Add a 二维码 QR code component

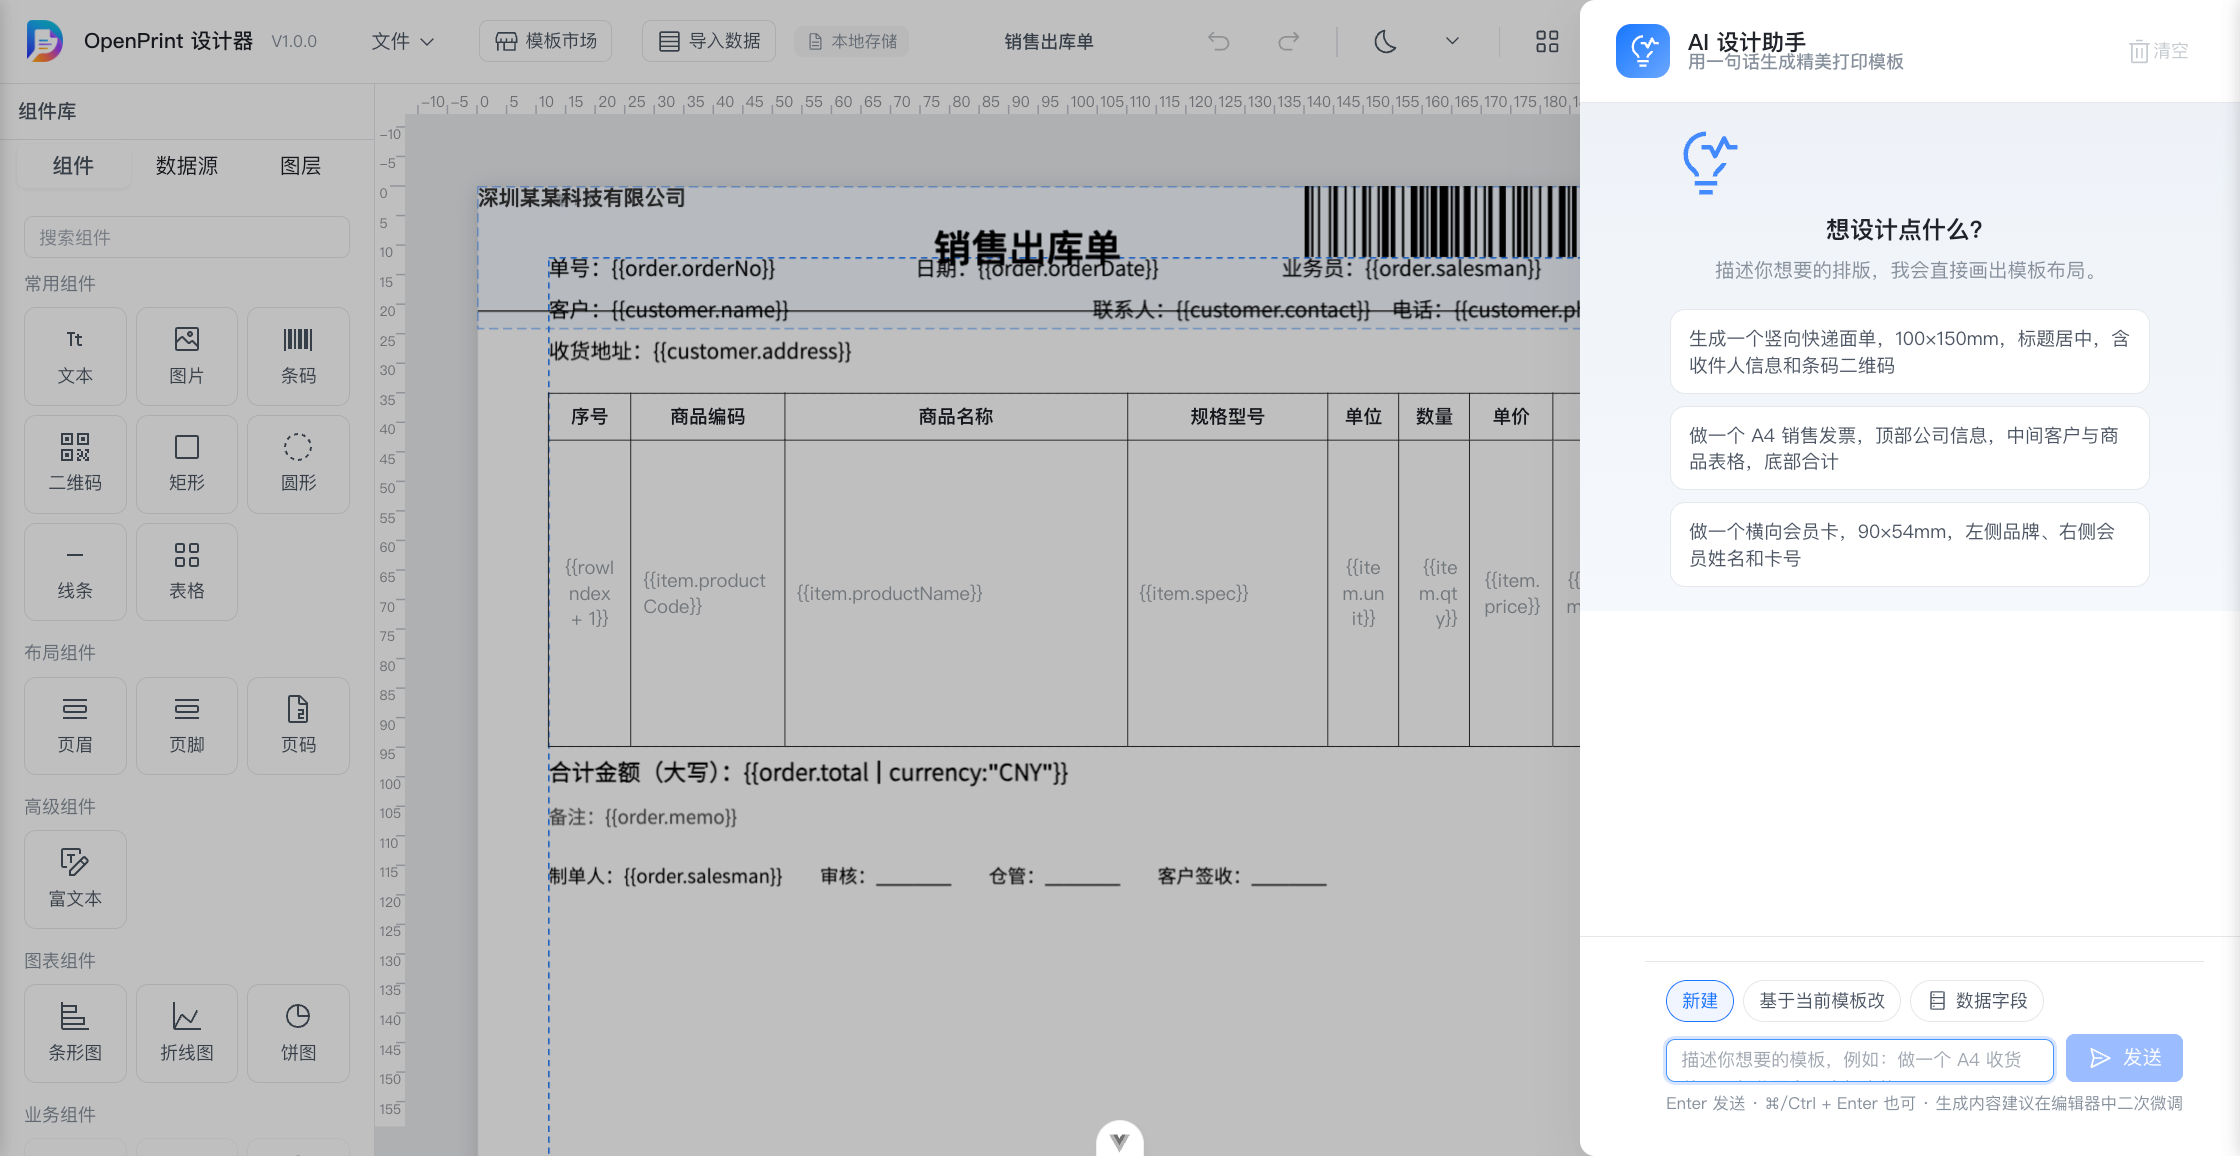pos(75,464)
